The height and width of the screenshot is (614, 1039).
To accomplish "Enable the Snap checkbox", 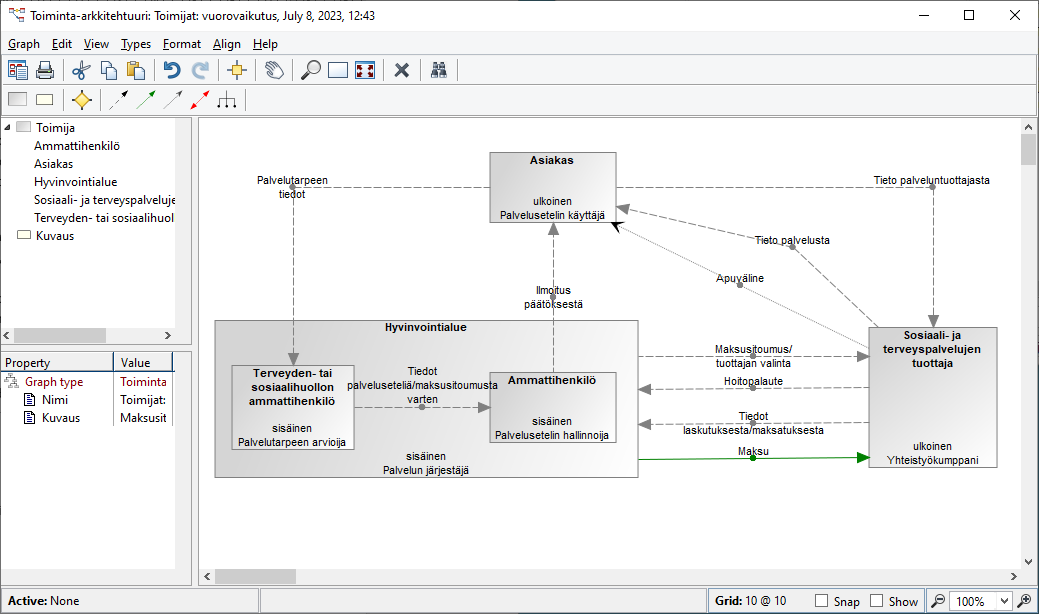I will click(821, 601).
